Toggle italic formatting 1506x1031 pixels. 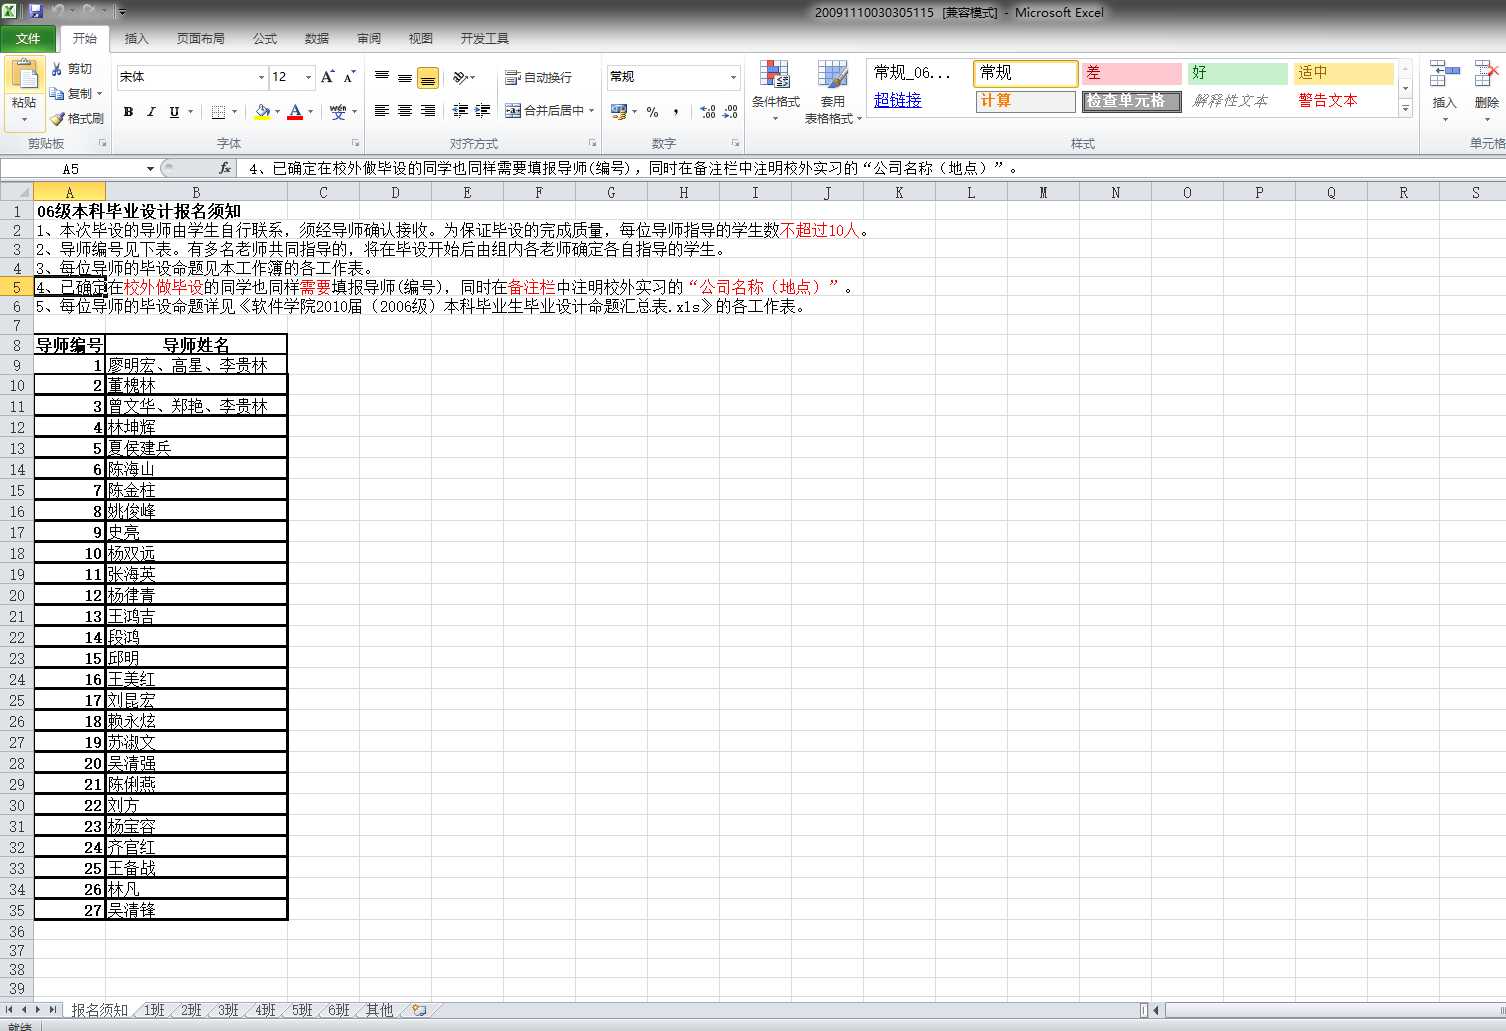pyautogui.click(x=151, y=112)
